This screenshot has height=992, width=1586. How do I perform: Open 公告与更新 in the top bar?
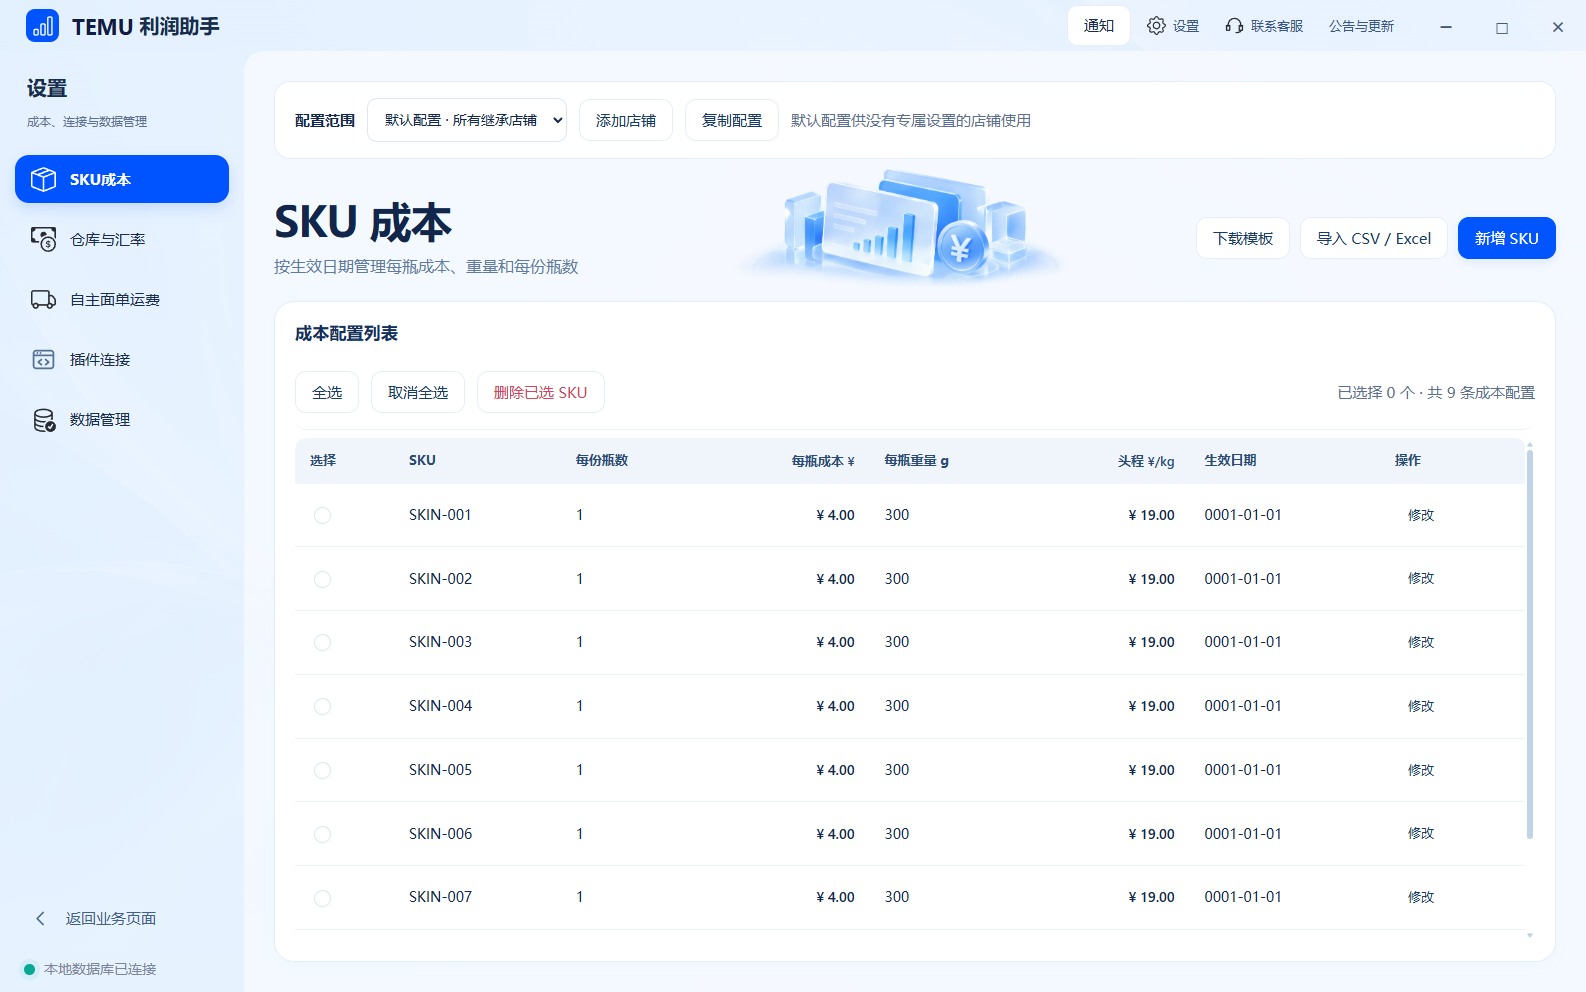point(1361,26)
